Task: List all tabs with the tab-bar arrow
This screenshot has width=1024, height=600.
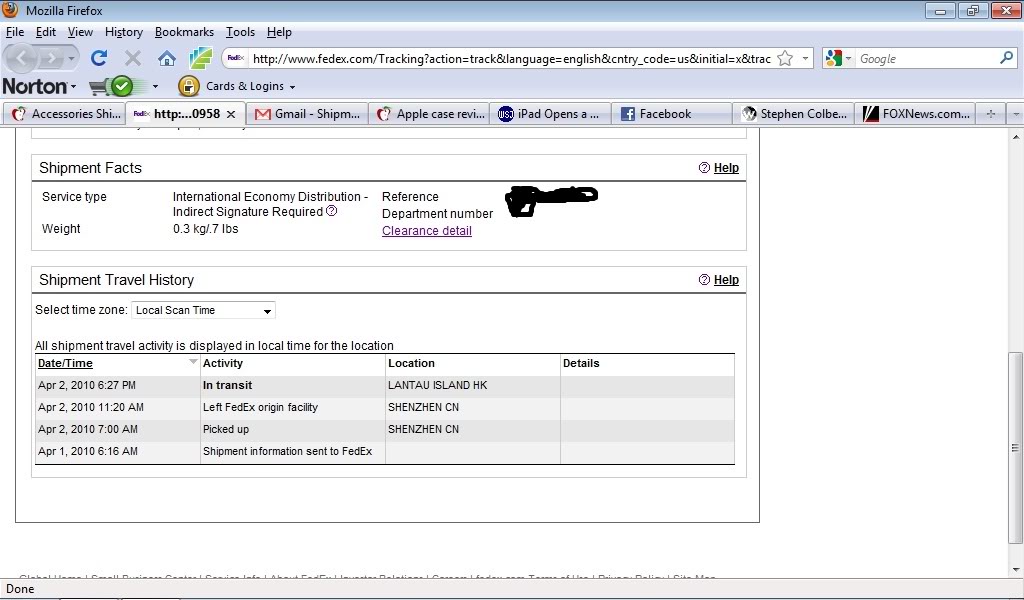Action: [1016, 114]
